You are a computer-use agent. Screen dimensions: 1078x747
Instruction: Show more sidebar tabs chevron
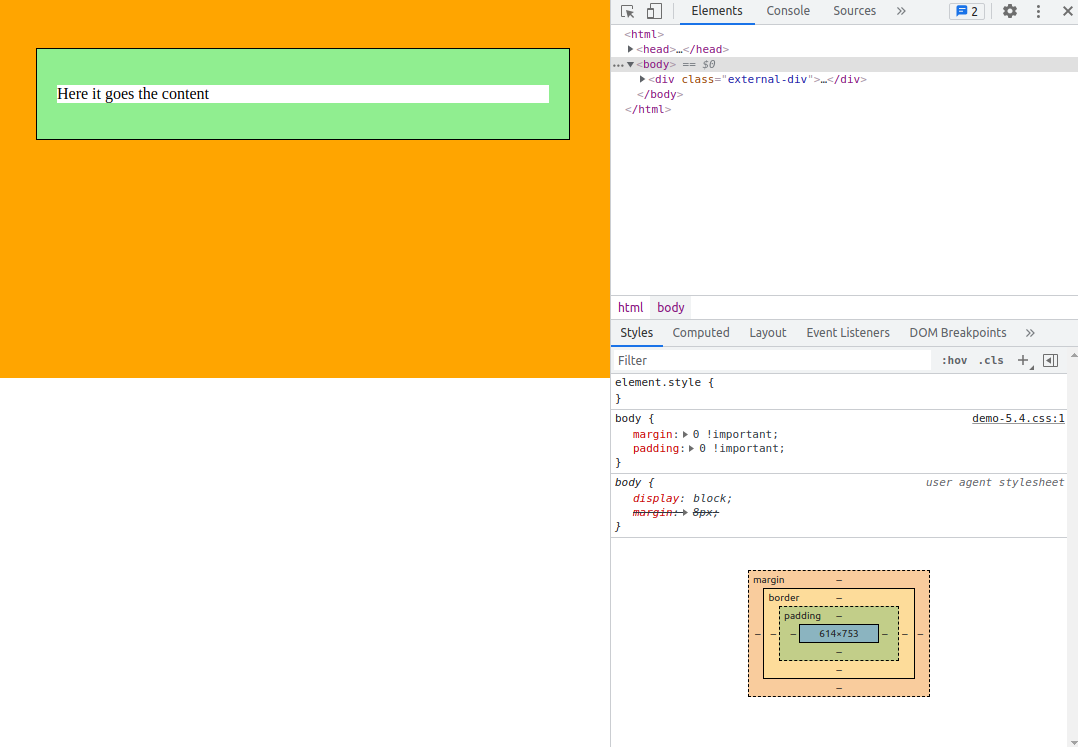[x=1030, y=333]
